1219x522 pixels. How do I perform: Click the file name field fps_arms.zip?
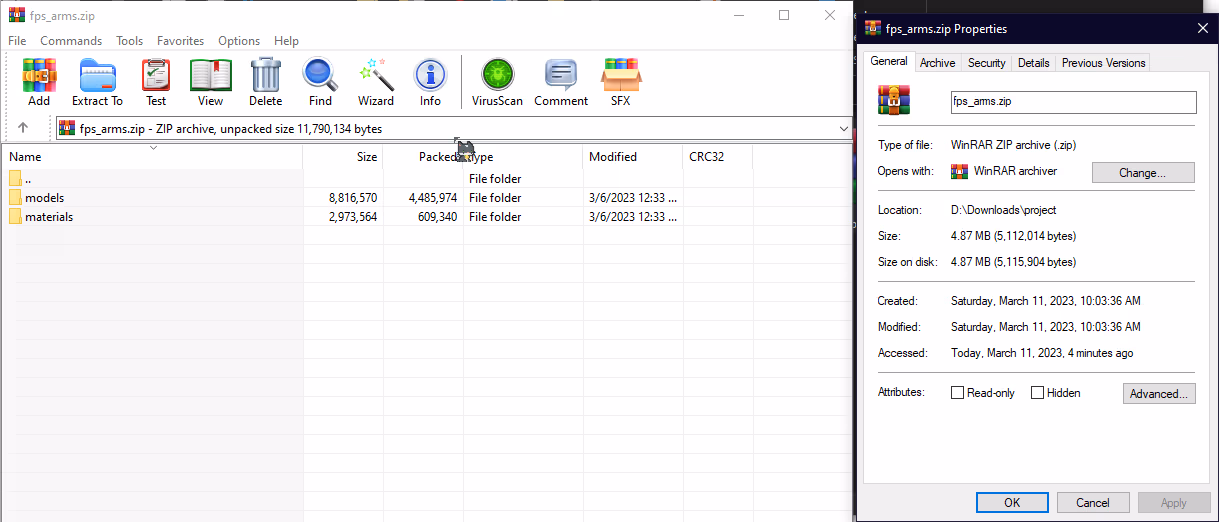[1073, 101]
